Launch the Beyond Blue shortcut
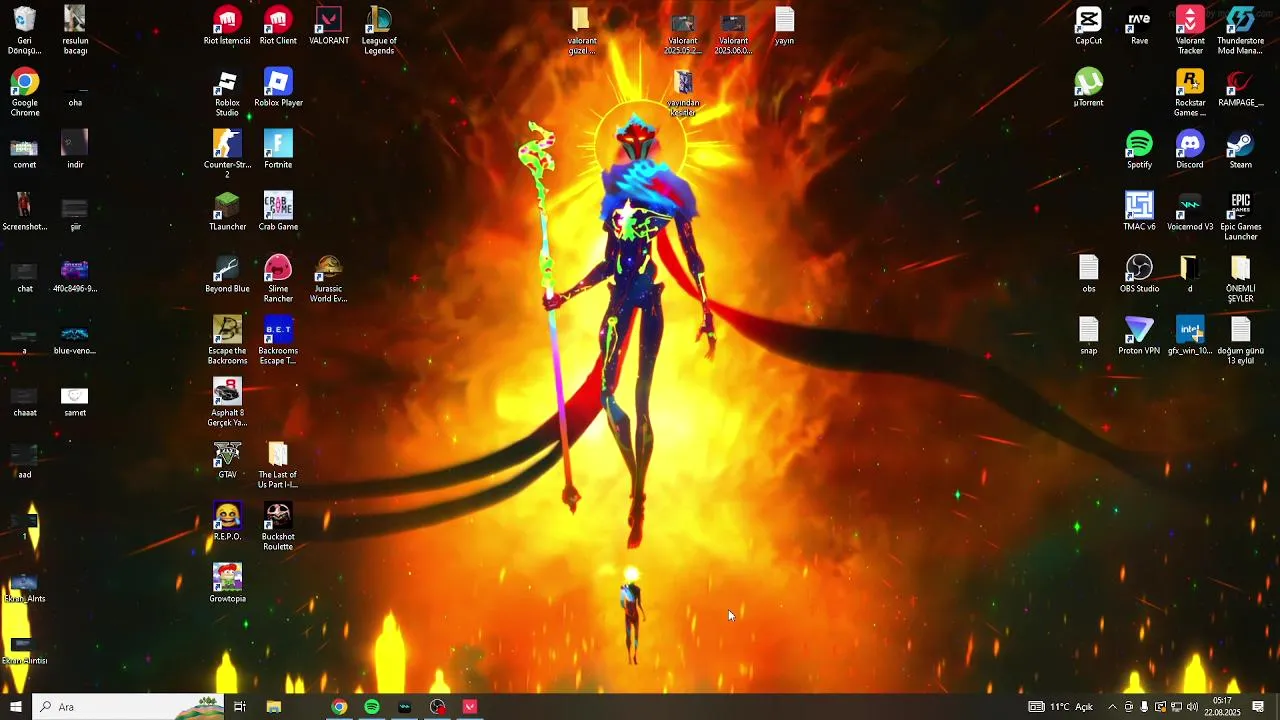 (227, 274)
